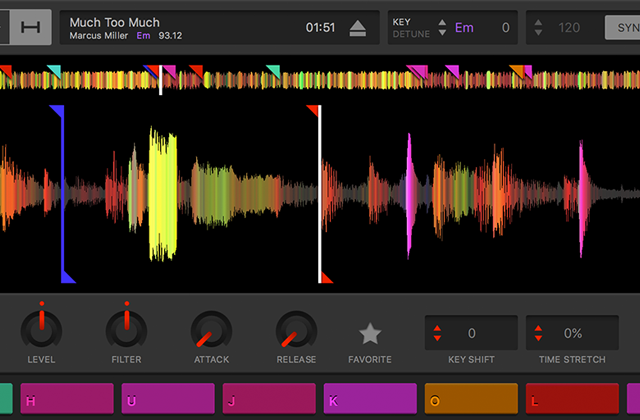This screenshot has width=640, height=420.
Task: Click the FILTER knob
Action: point(127,330)
